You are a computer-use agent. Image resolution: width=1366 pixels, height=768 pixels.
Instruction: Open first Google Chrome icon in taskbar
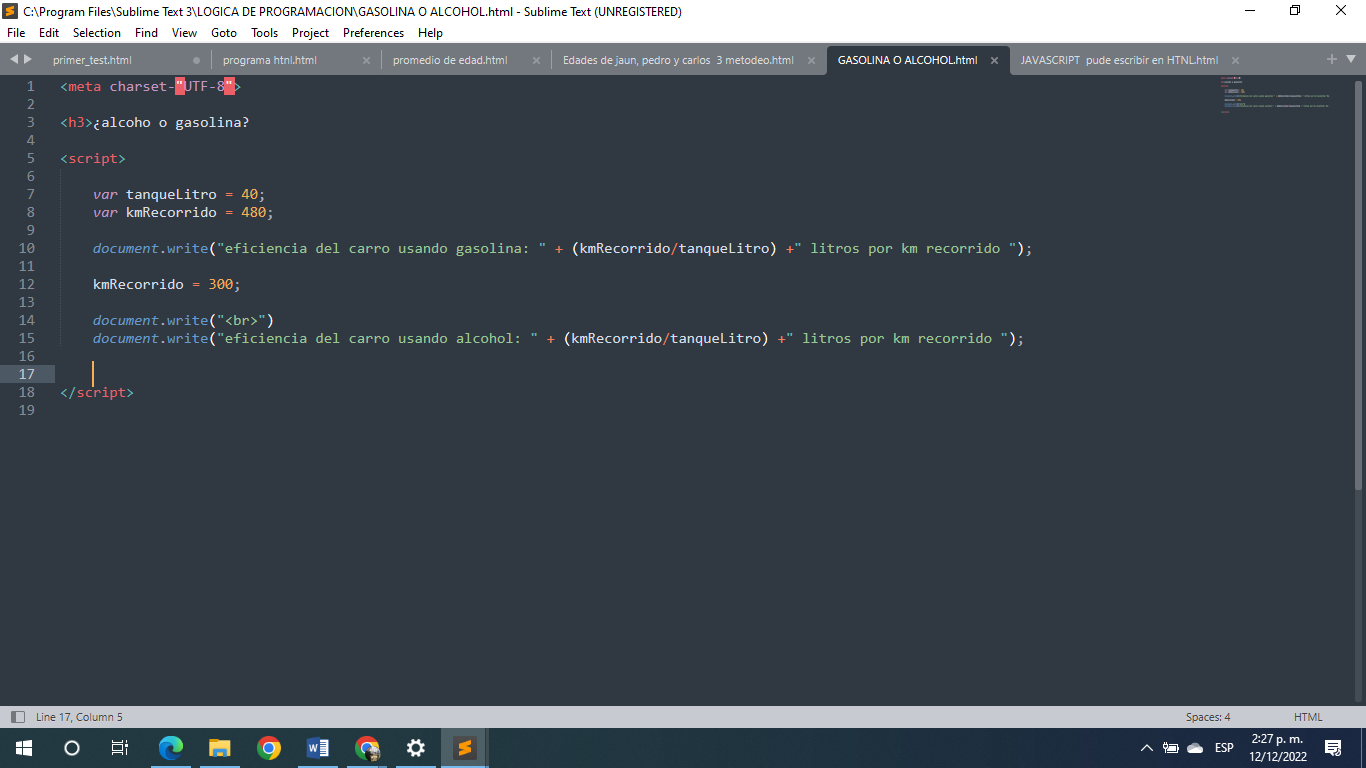click(x=268, y=748)
